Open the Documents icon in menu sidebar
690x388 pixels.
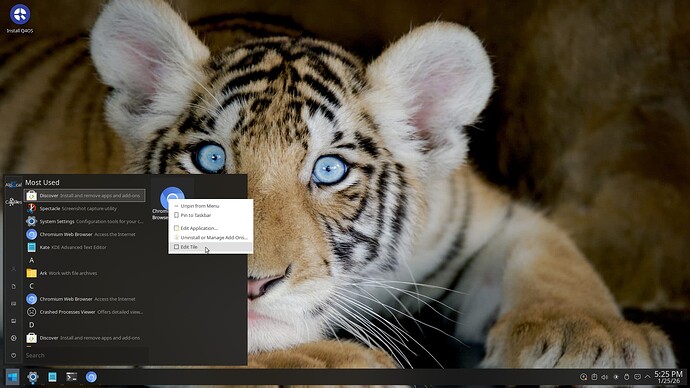coord(14,286)
